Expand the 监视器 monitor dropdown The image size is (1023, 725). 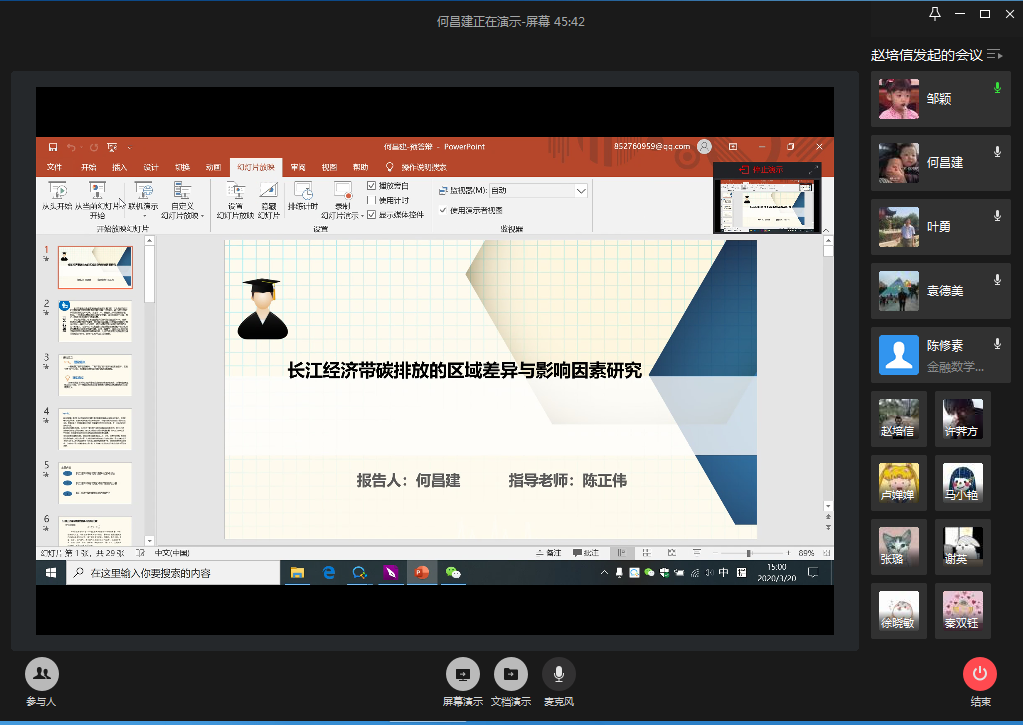pos(581,190)
